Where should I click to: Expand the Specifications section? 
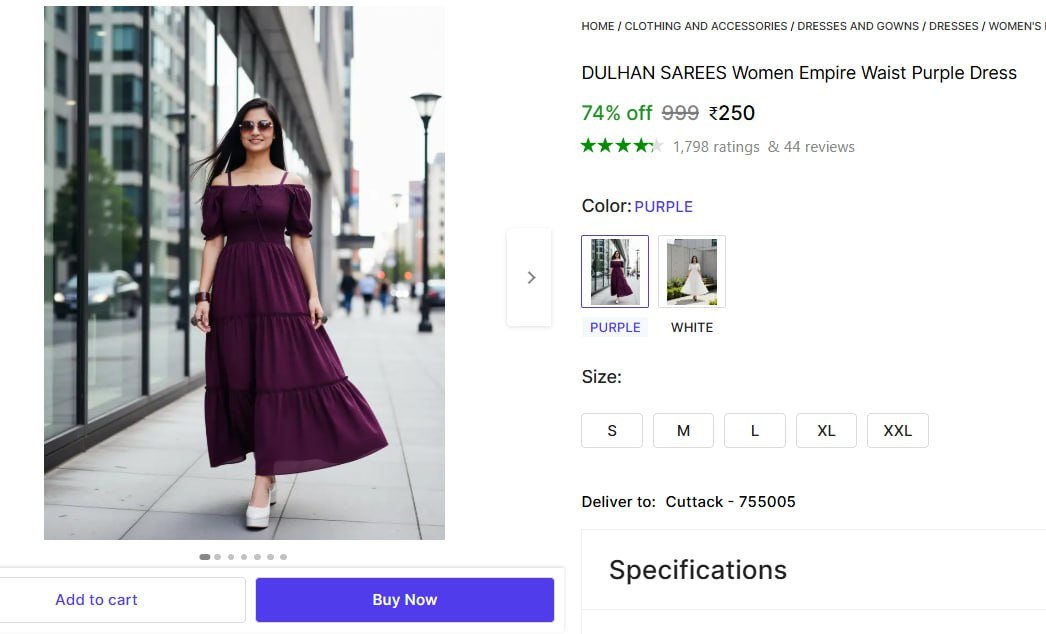(x=697, y=569)
